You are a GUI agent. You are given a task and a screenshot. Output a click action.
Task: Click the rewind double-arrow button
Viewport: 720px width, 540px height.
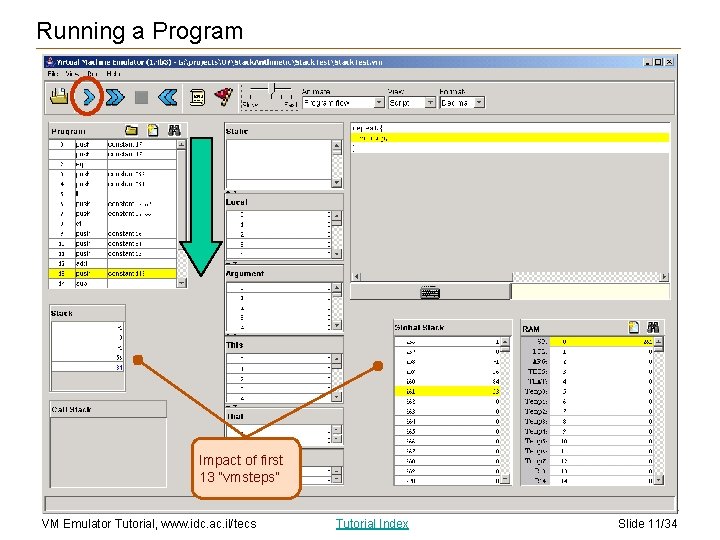click(168, 97)
